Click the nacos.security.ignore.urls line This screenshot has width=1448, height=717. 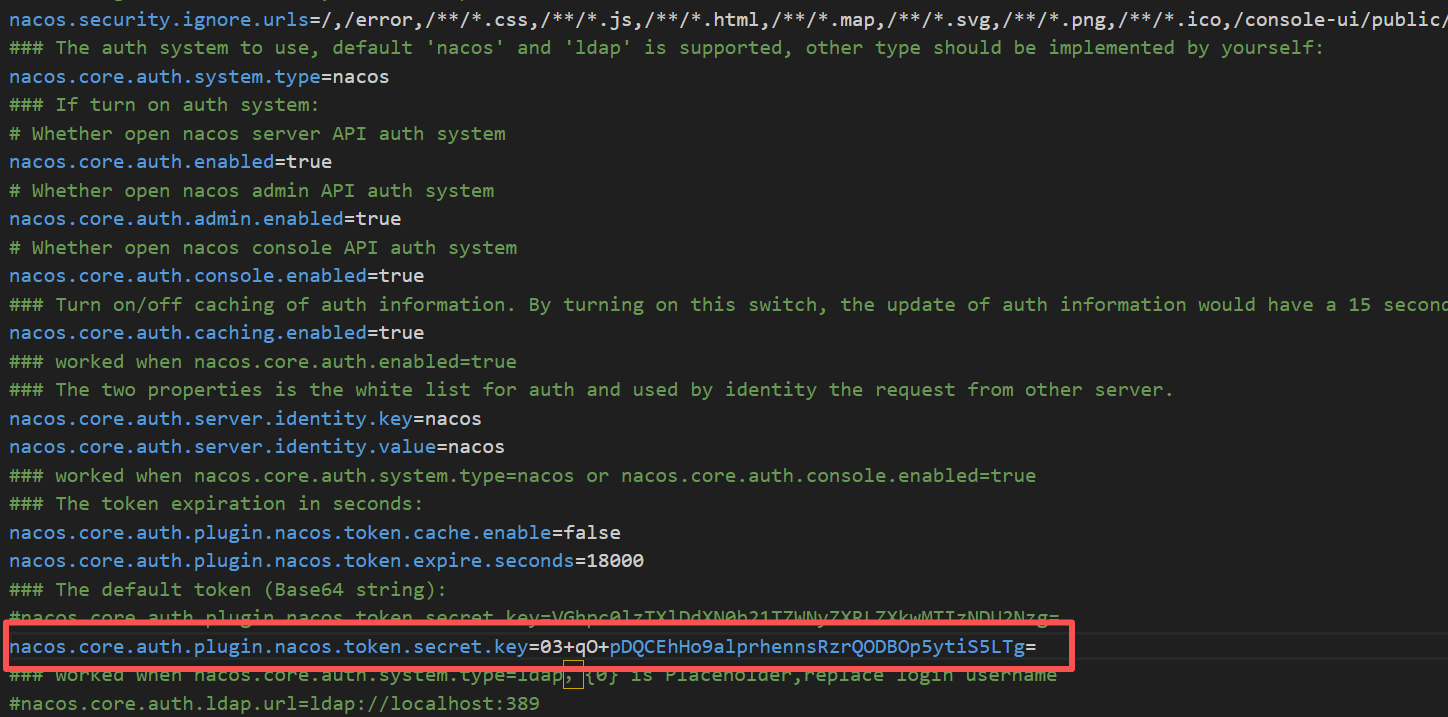(728, 19)
